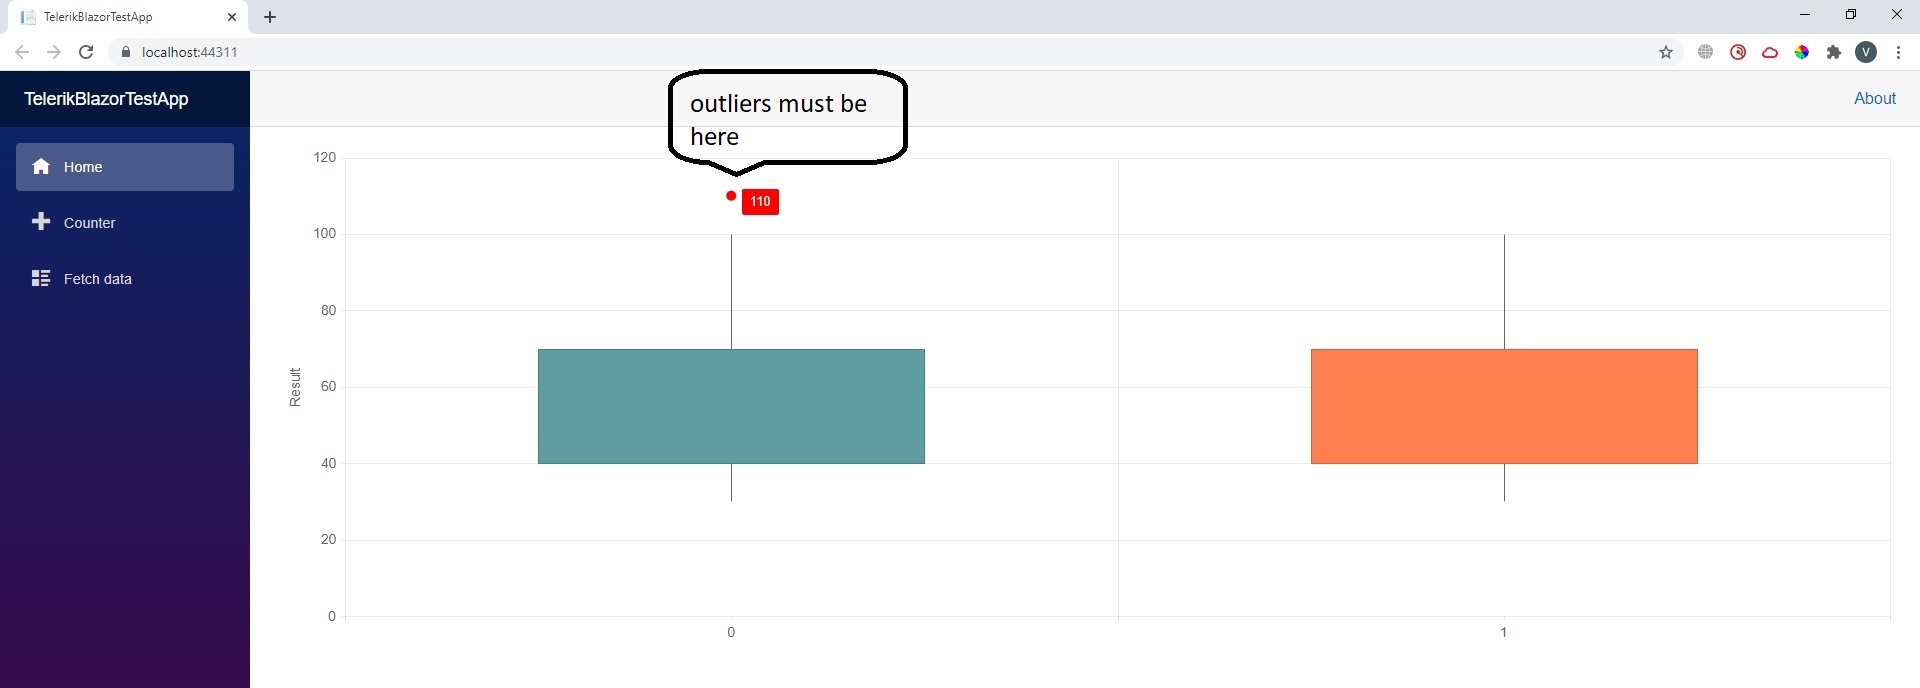Close the TelerikBlazorTestApp tab
This screenshot has width=1920, height=688.
click(x=232, y=17)
